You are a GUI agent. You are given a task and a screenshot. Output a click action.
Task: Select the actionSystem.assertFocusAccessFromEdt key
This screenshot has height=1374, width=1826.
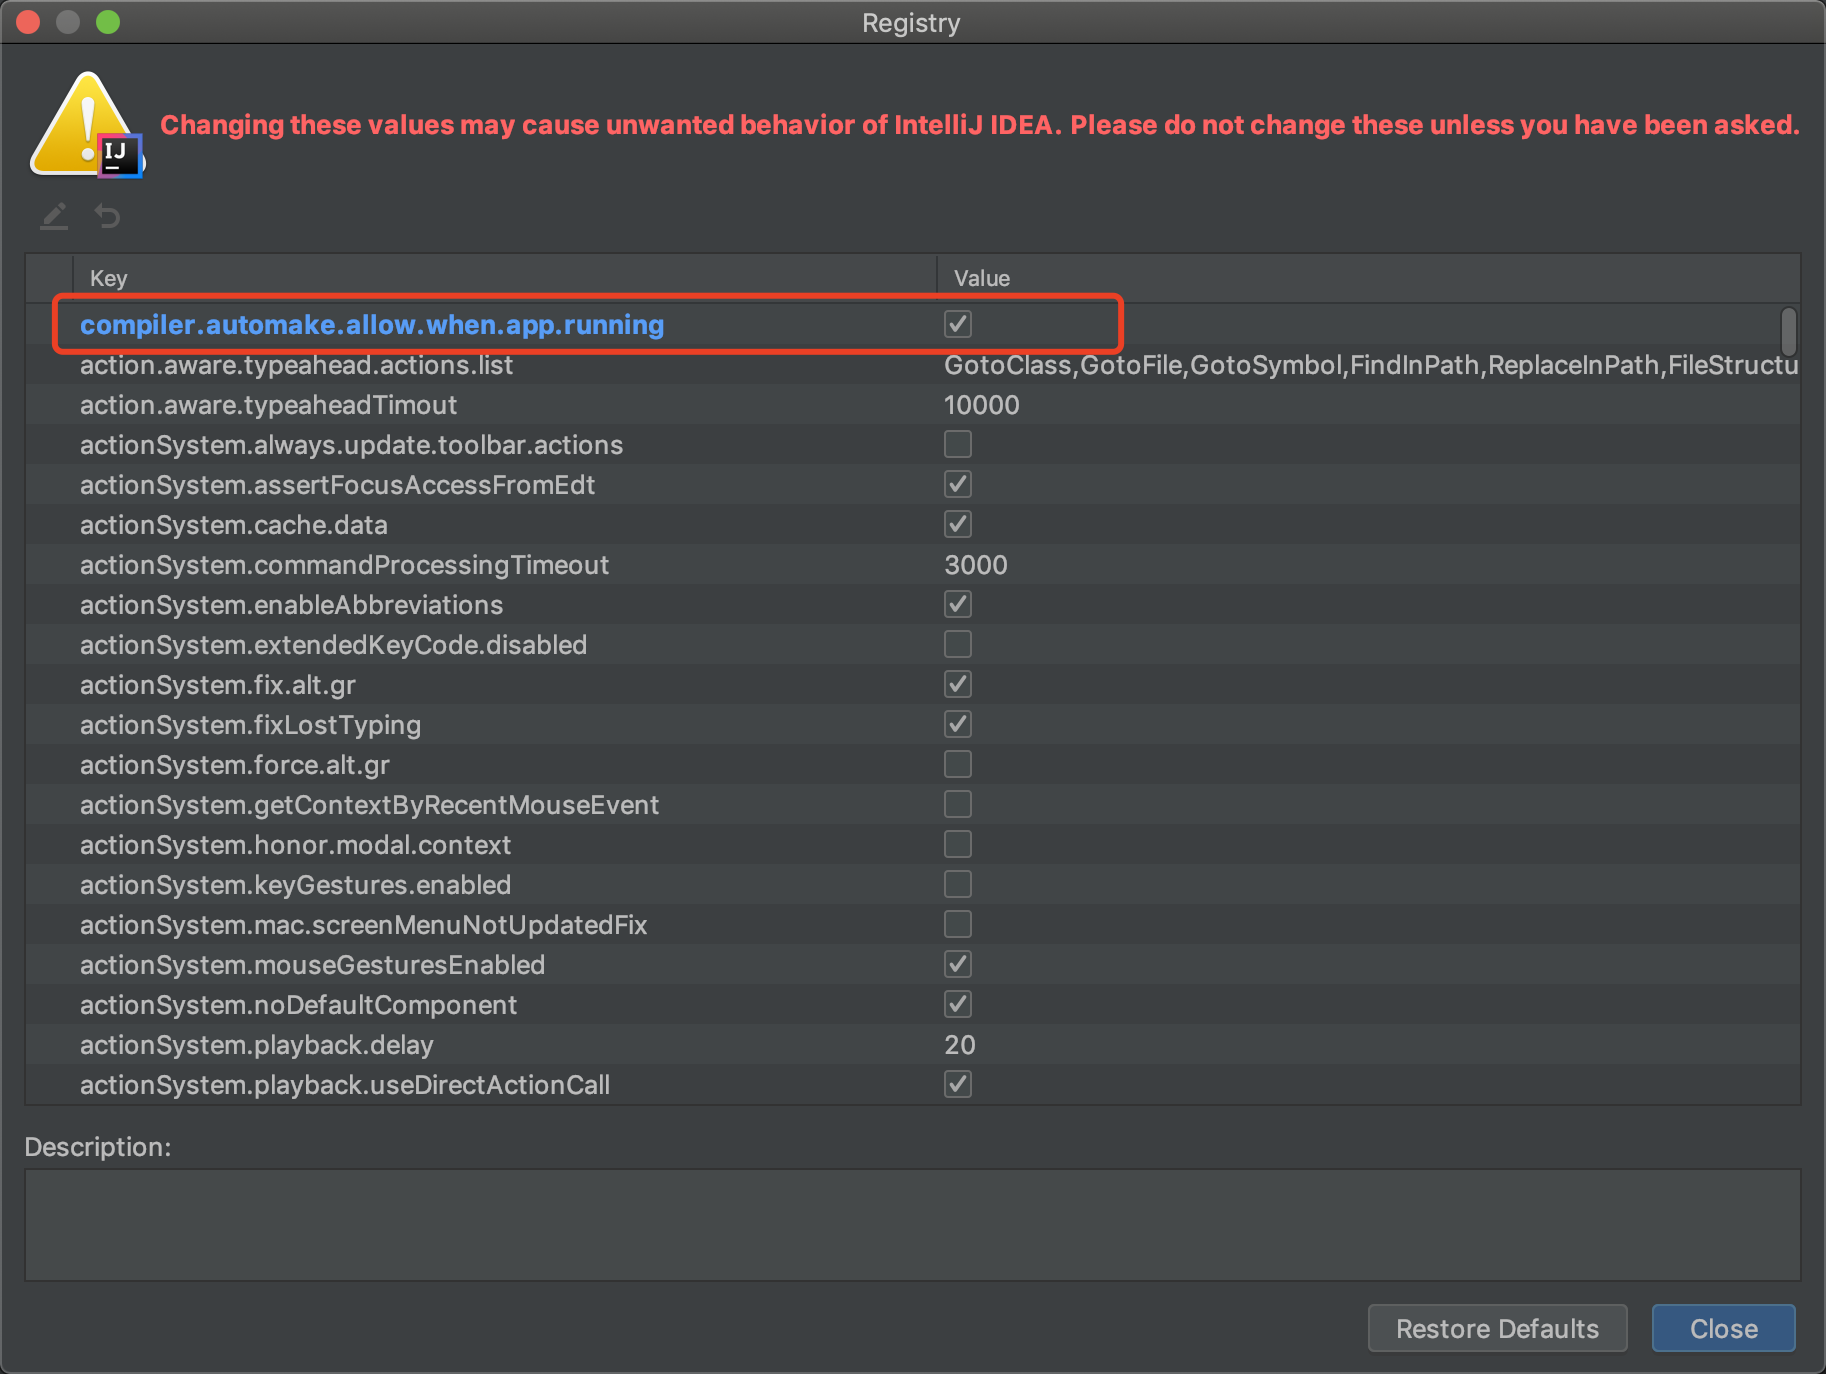337,485
